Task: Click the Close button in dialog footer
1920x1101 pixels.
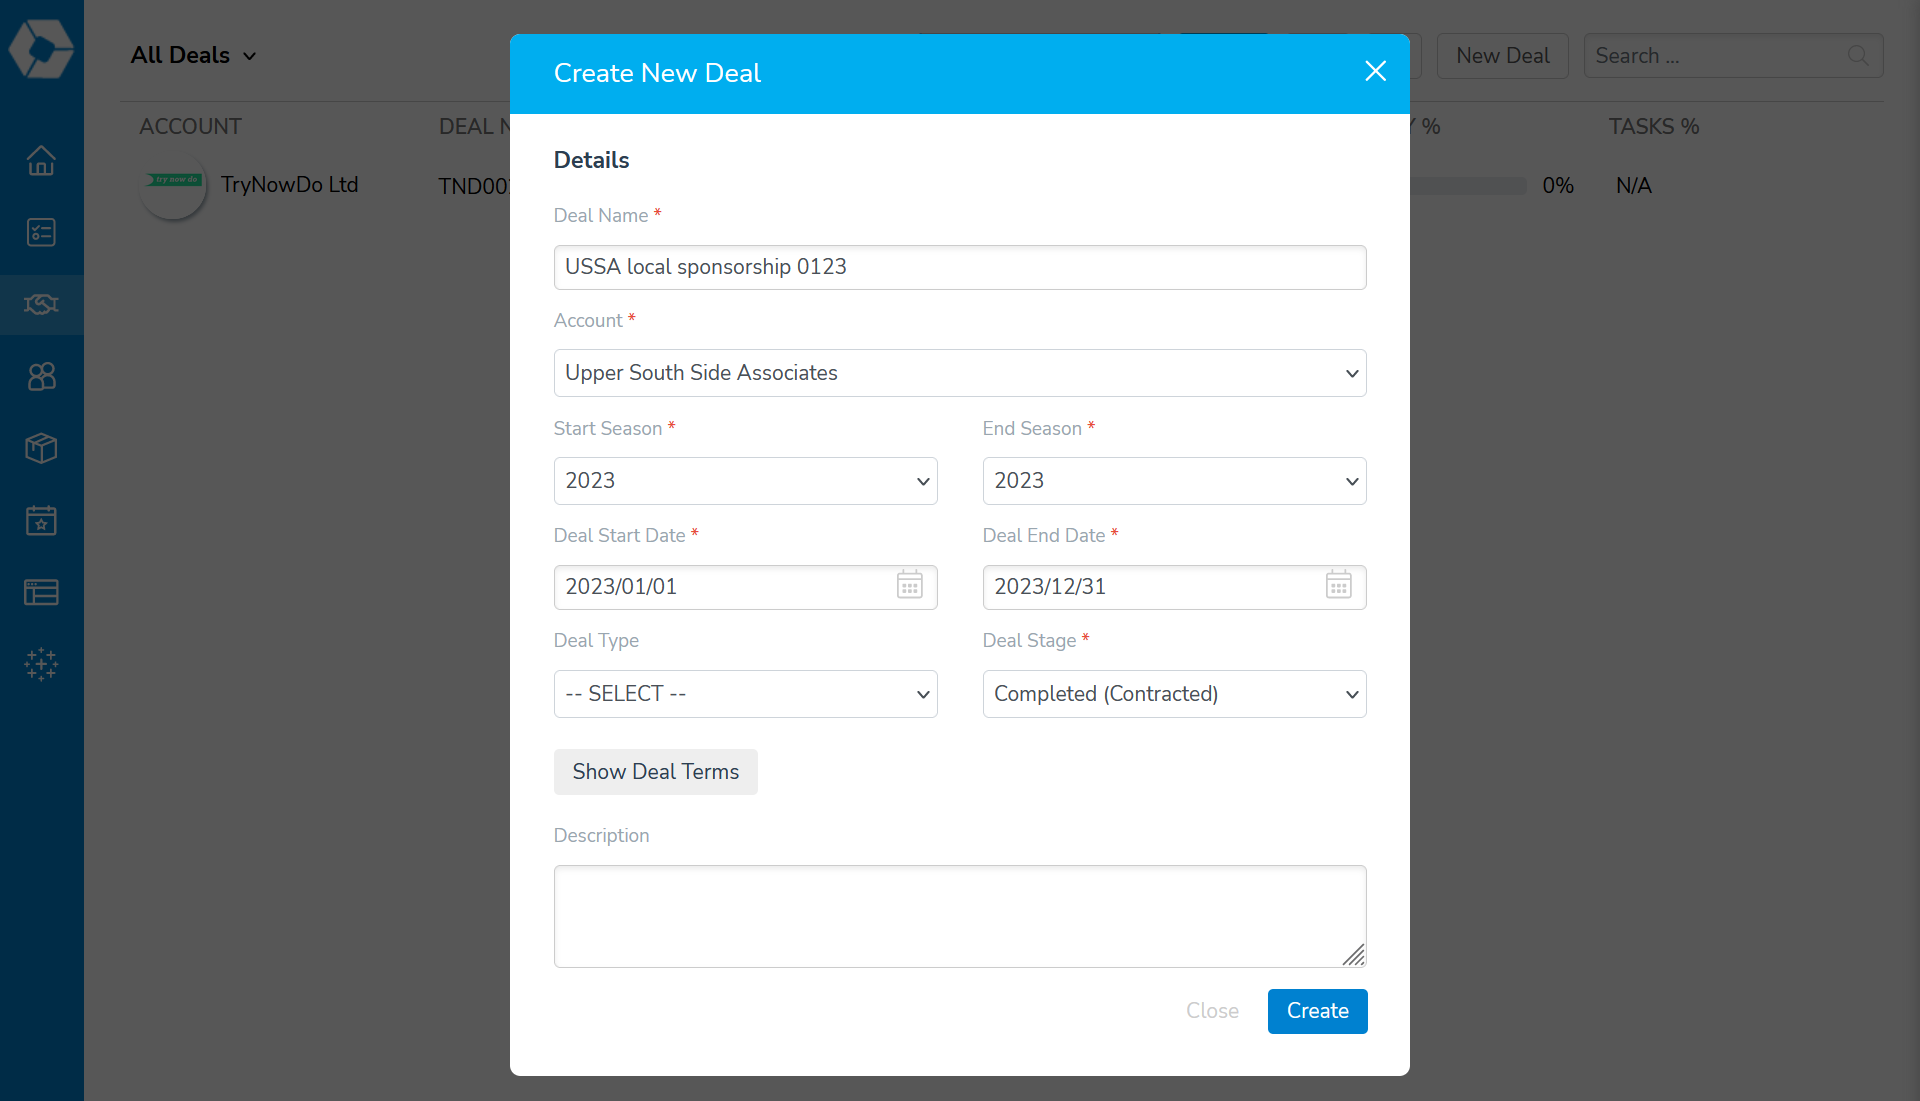Action: coord(1212,1011)
